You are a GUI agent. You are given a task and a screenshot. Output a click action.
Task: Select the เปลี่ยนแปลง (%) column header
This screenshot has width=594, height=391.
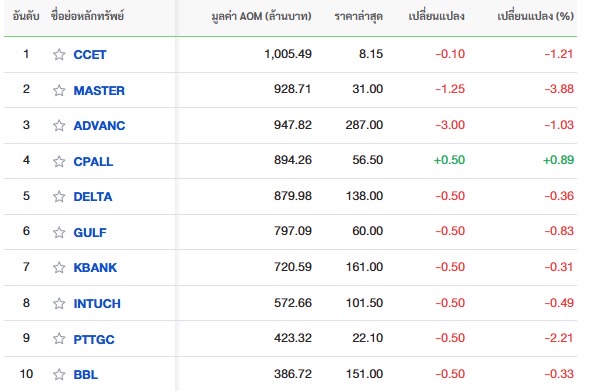click(x=535, y=16)
